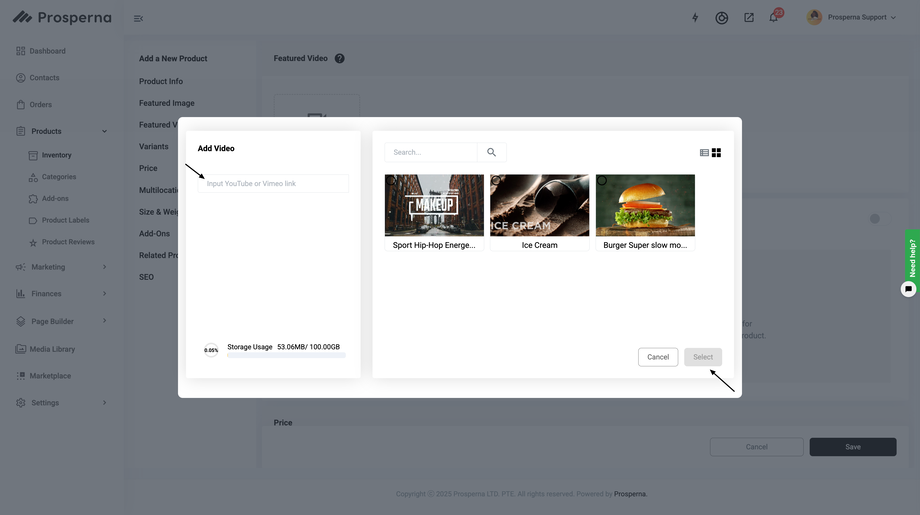Image resolution: width=920 pixels, height=515 pixels.
Task: Click the 0.05% storage usage circle
Action: (x=211, y=350)
